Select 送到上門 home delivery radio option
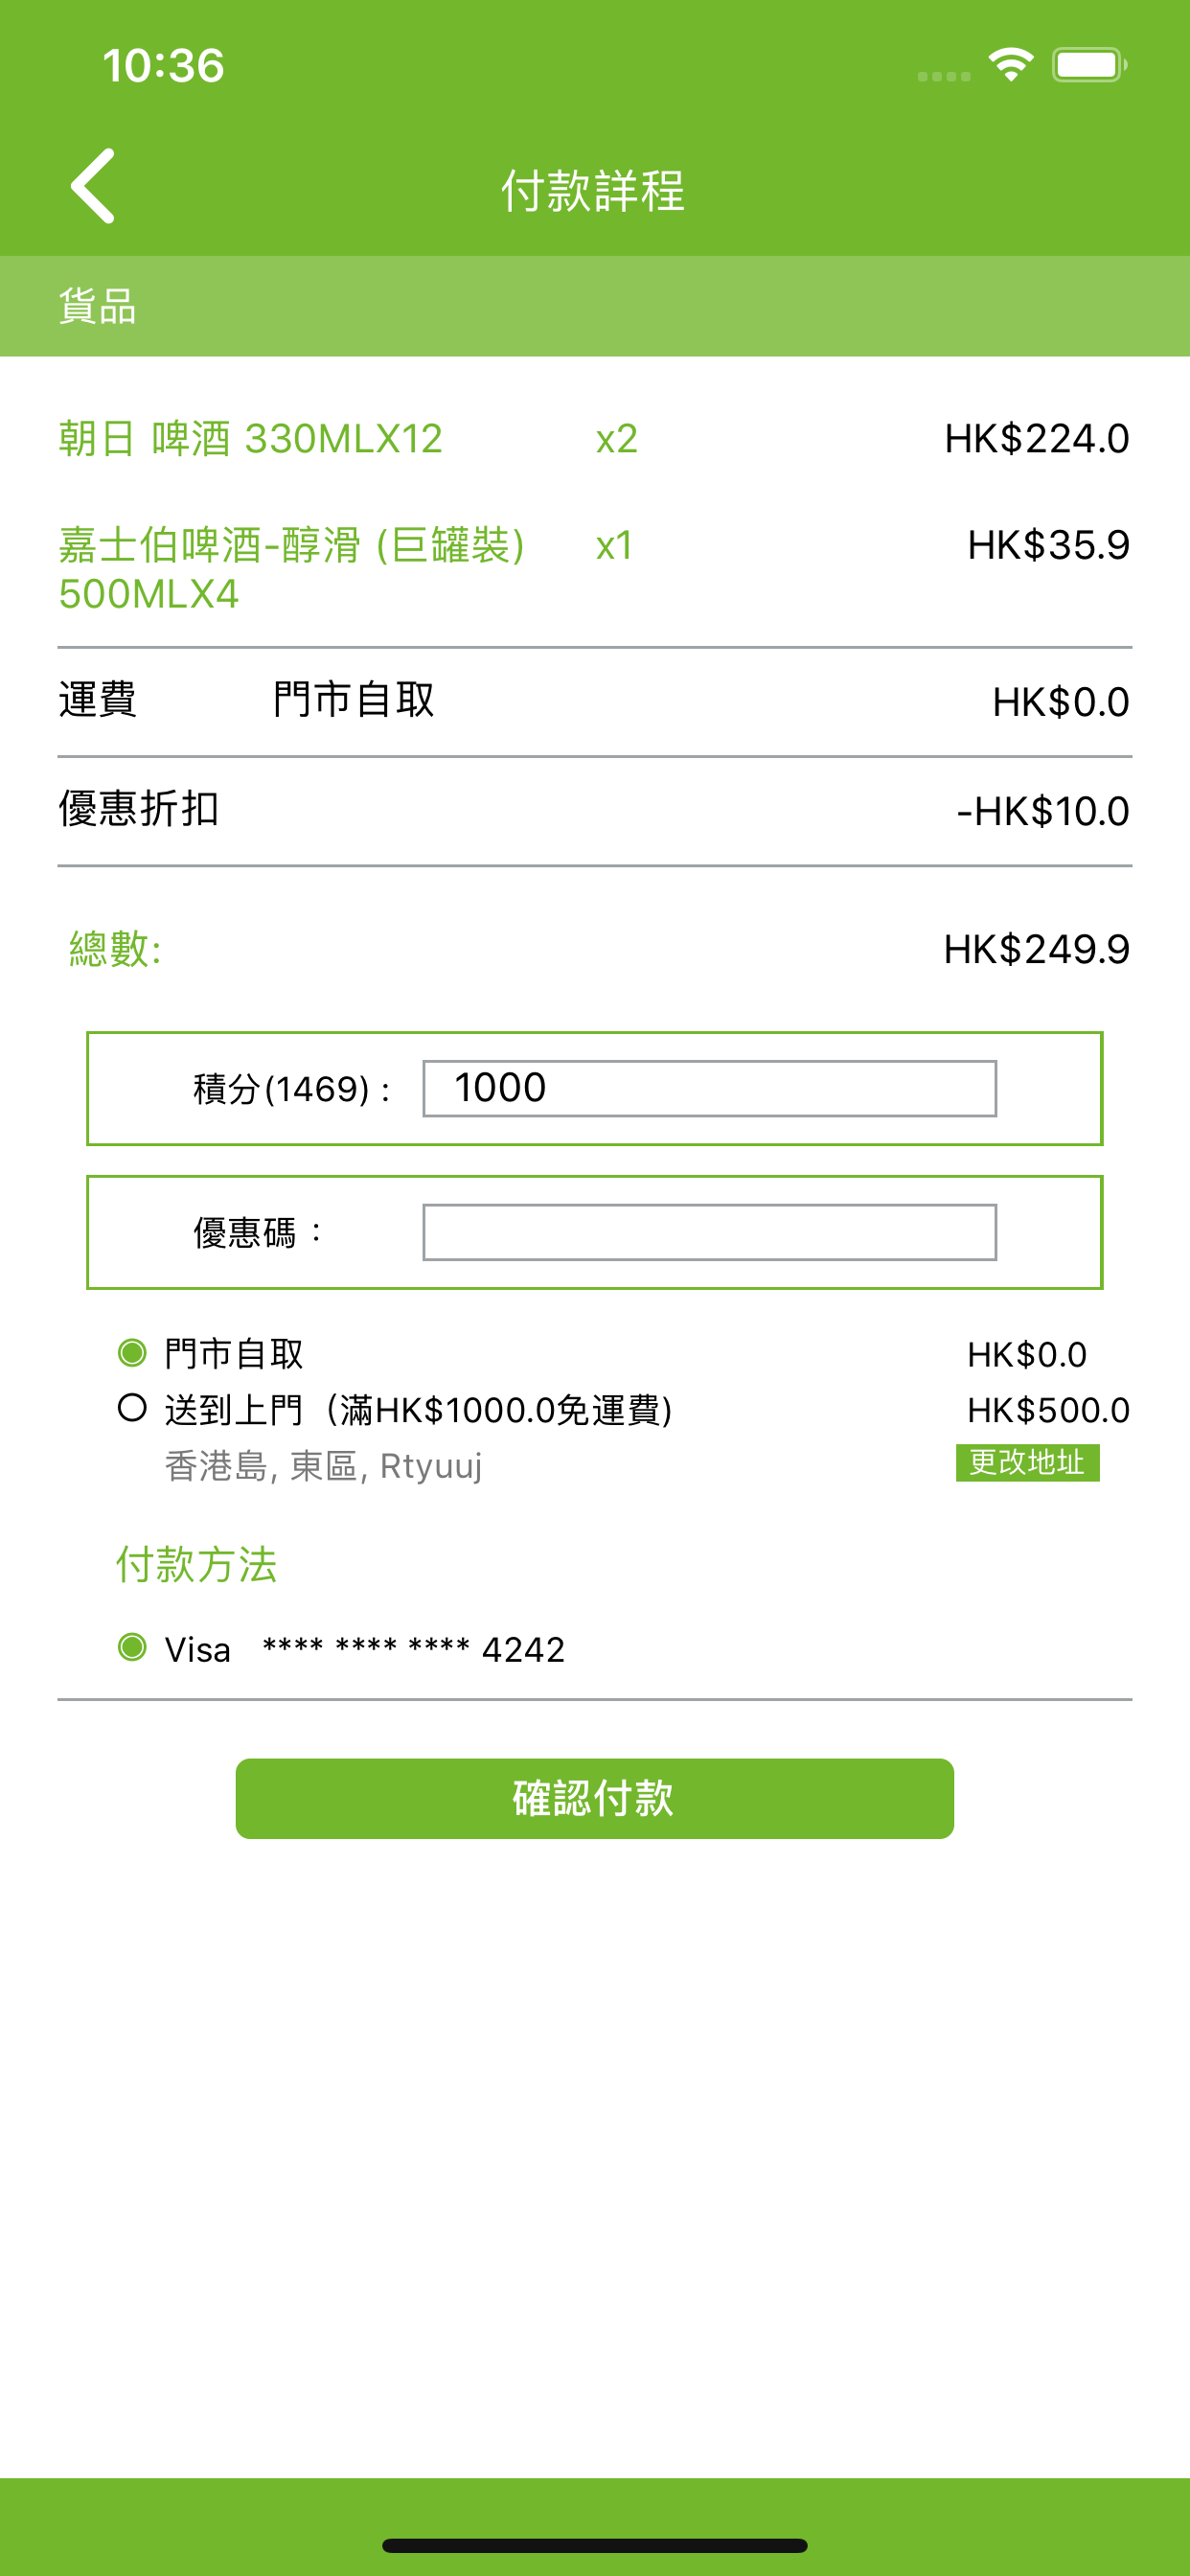1190x2576 pixels. pos(132,1408)
